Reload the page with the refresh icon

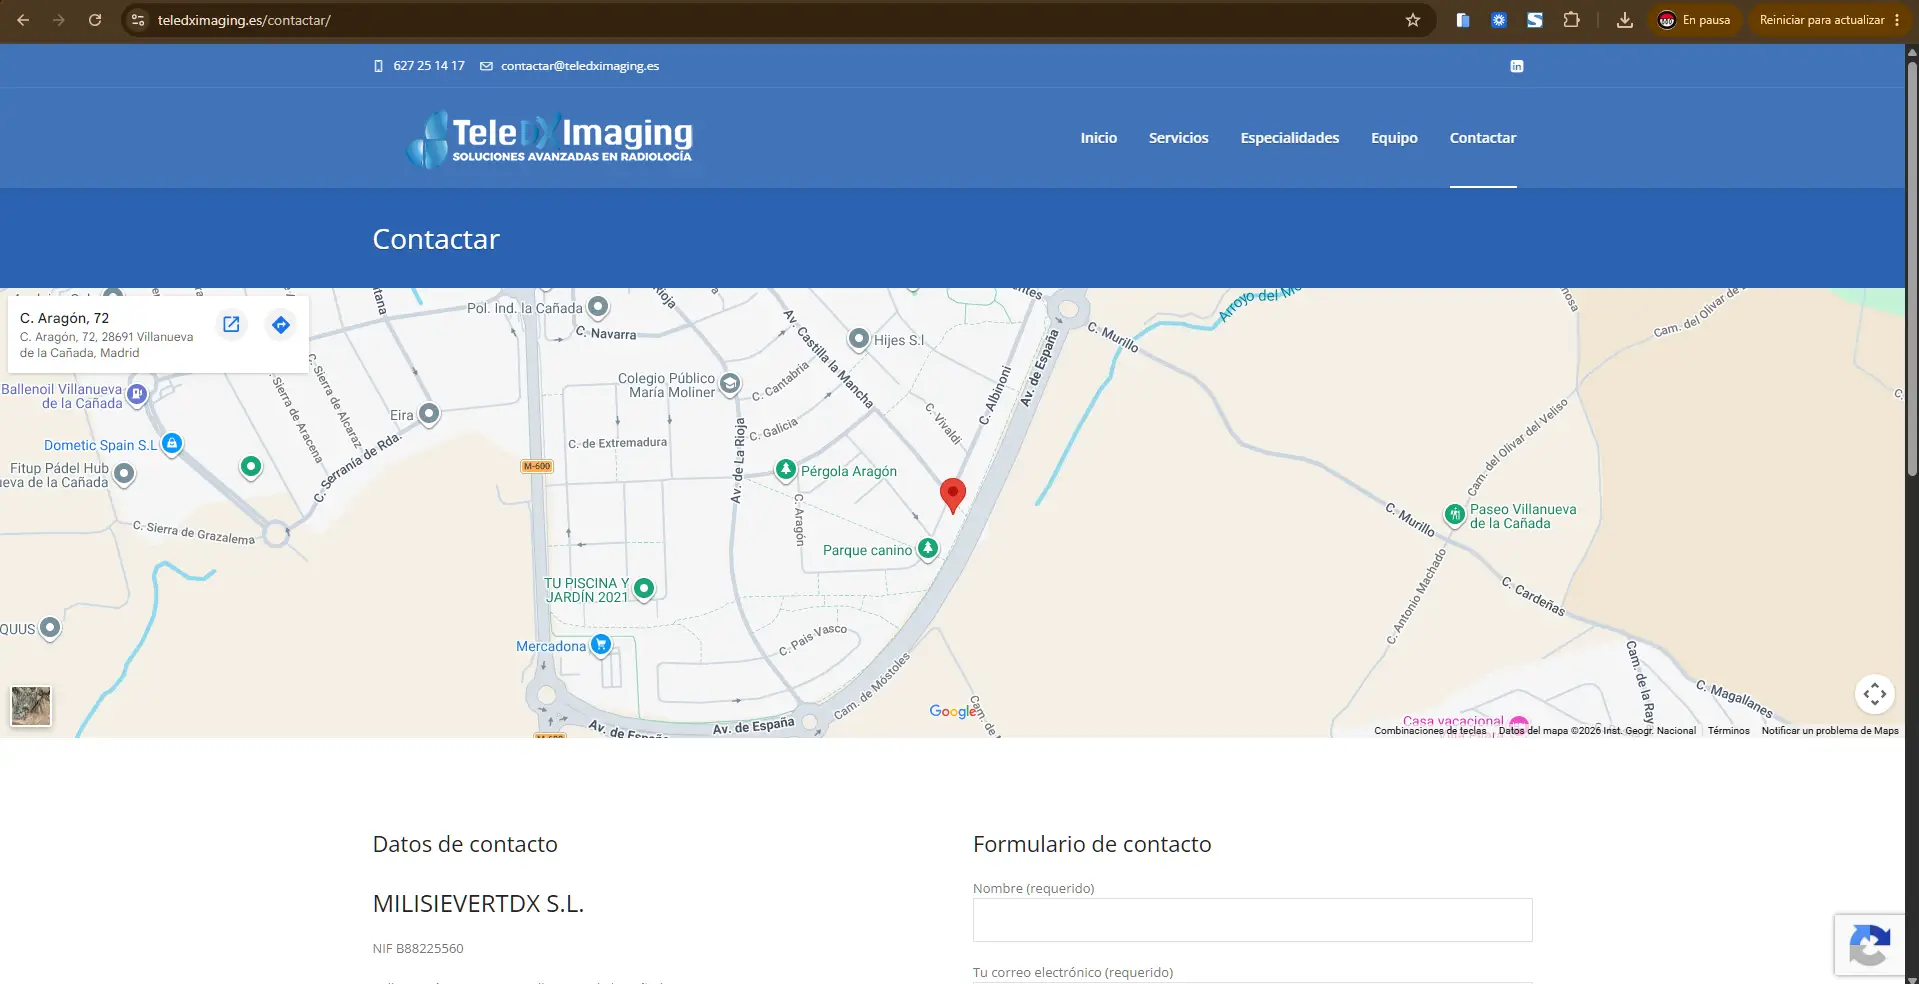point(95,20)
